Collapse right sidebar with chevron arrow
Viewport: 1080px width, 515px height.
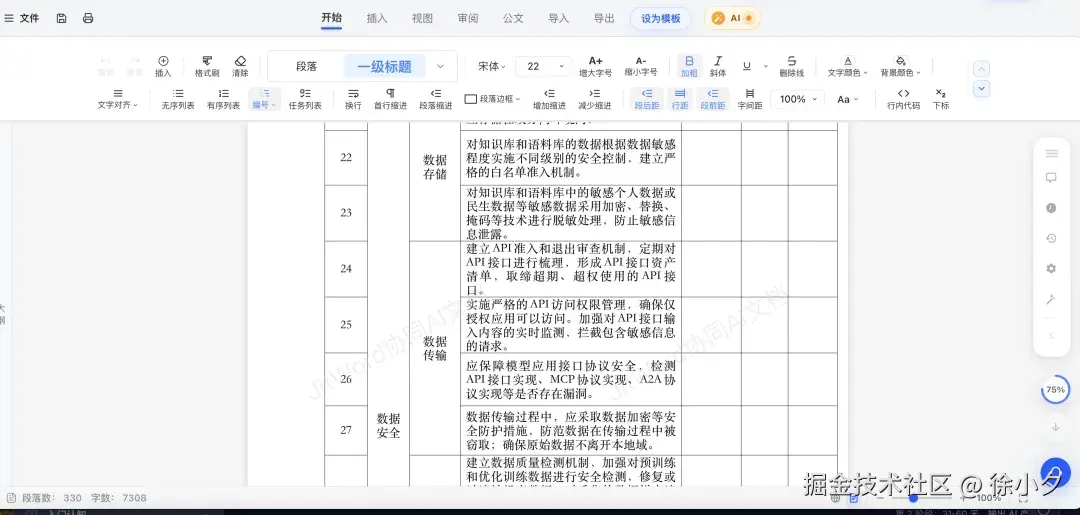tap(1051, 336)
